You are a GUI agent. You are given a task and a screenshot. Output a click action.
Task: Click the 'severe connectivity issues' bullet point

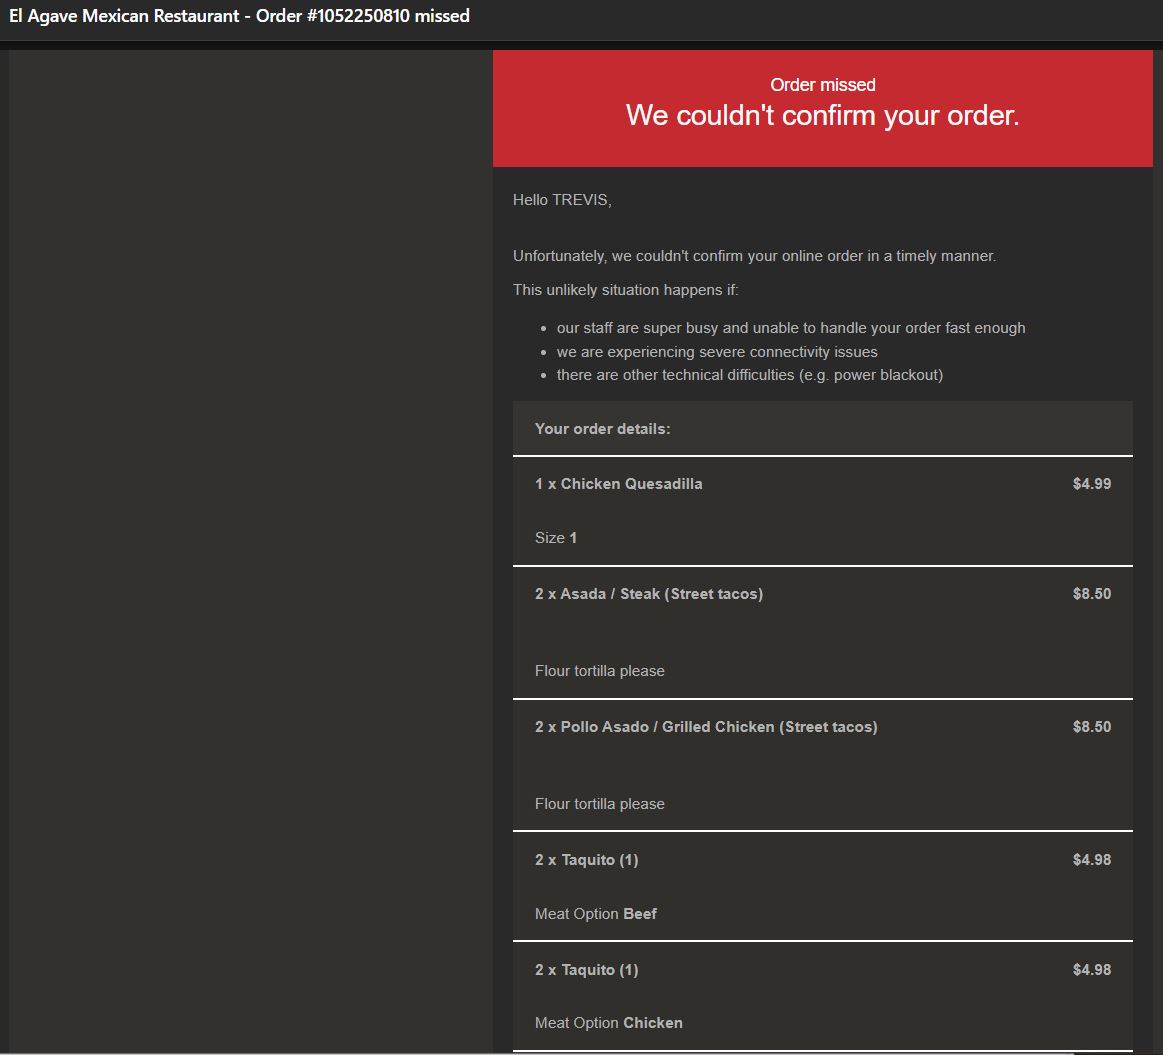(716, 352)
